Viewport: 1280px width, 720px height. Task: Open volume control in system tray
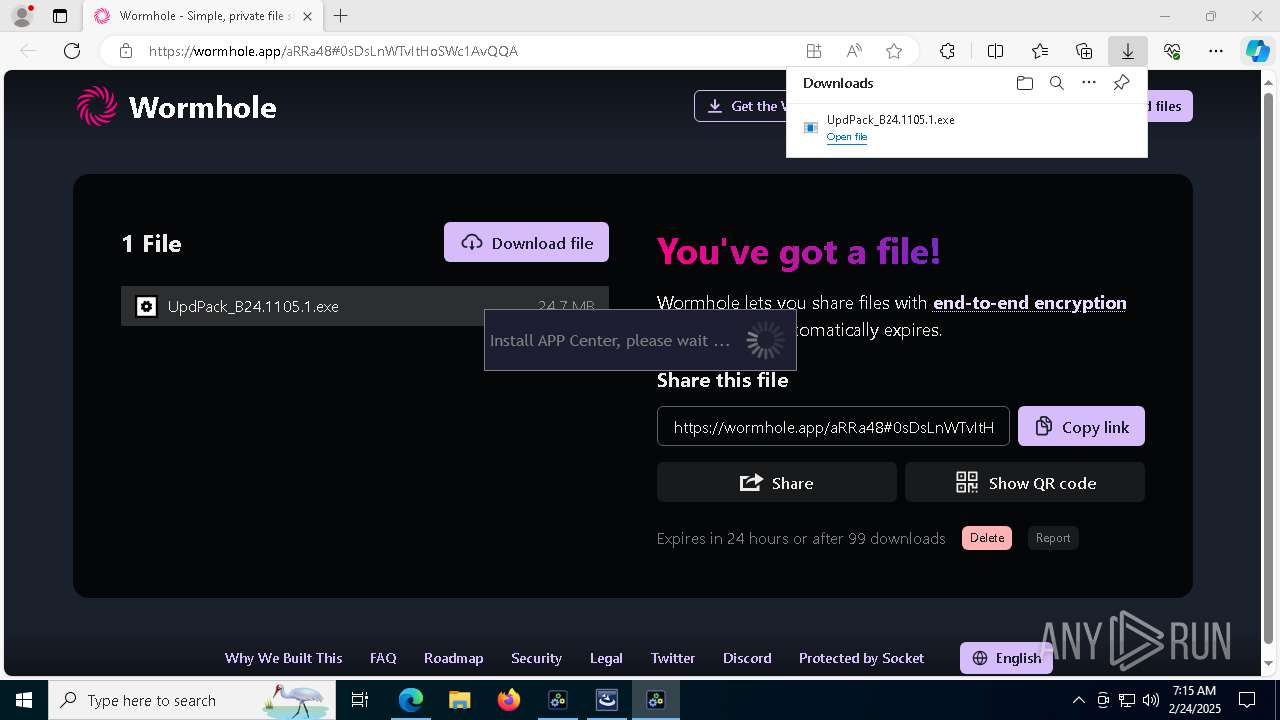pos(1150,700)
